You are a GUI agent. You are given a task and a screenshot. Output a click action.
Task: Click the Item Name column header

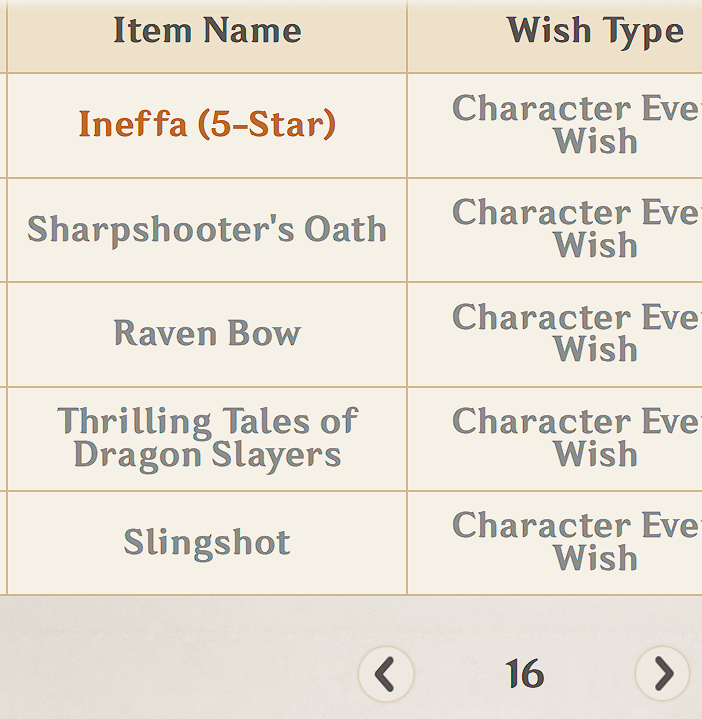[x=207, y=30]
